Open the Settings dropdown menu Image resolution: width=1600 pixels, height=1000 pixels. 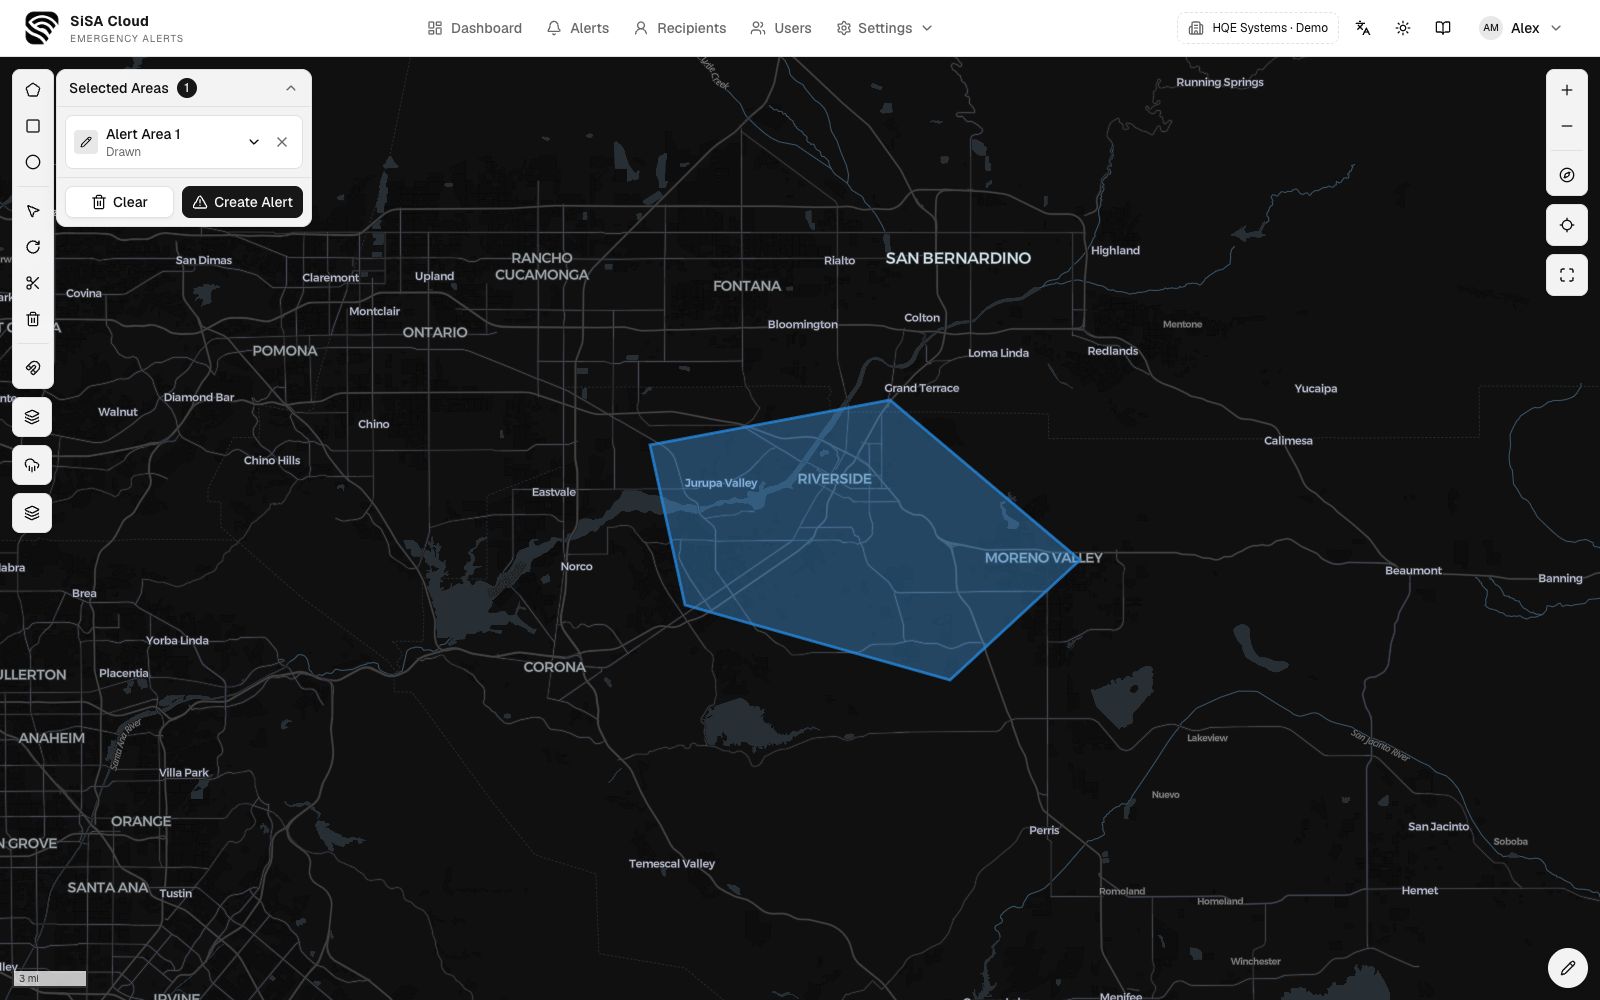point(885,28)
